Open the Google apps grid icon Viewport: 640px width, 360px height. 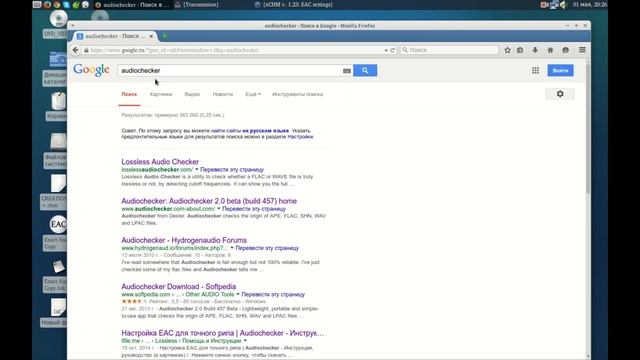pos(536,70)
